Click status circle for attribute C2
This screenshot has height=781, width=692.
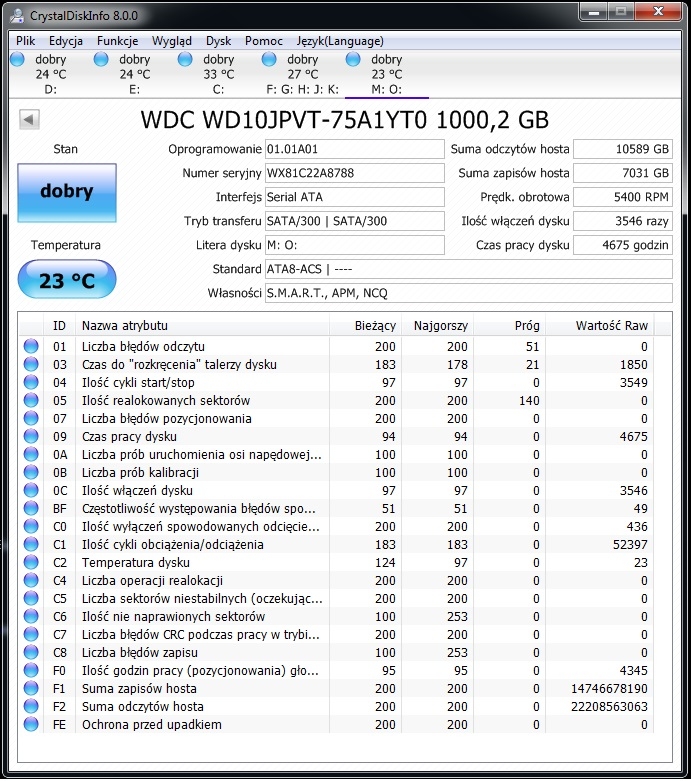pyautogui.click(x=31, y=562)
